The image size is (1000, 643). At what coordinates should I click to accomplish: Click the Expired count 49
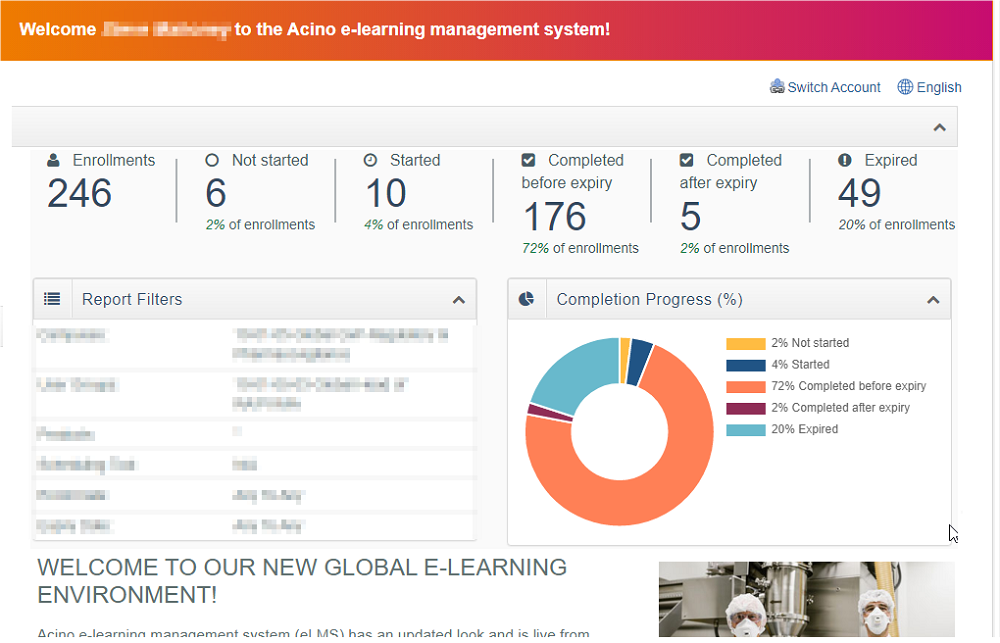860,193
